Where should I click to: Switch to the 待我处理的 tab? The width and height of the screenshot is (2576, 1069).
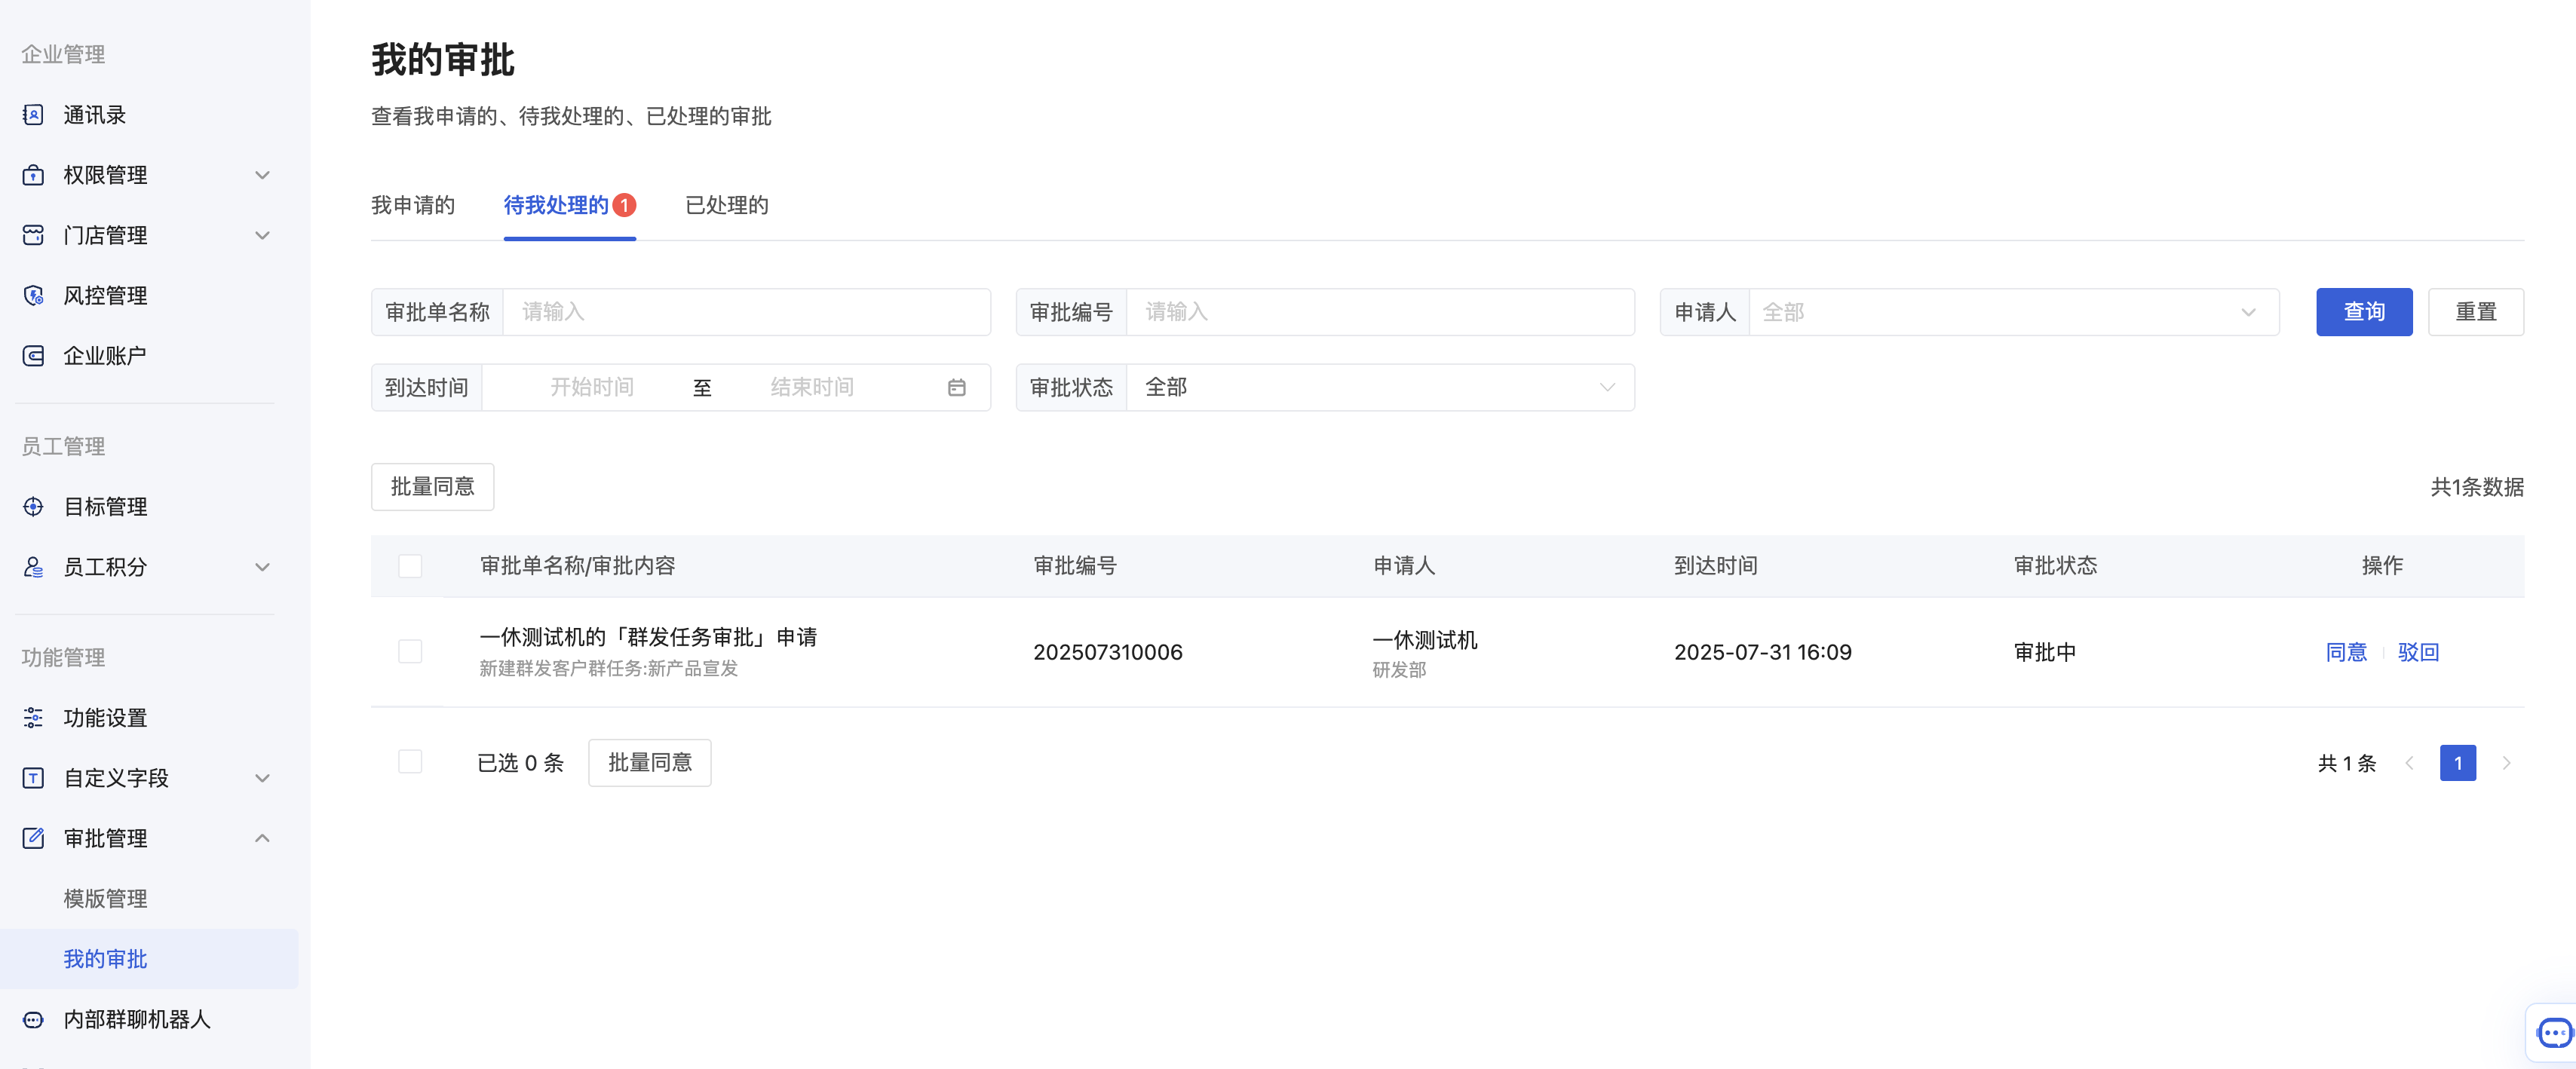569,205
